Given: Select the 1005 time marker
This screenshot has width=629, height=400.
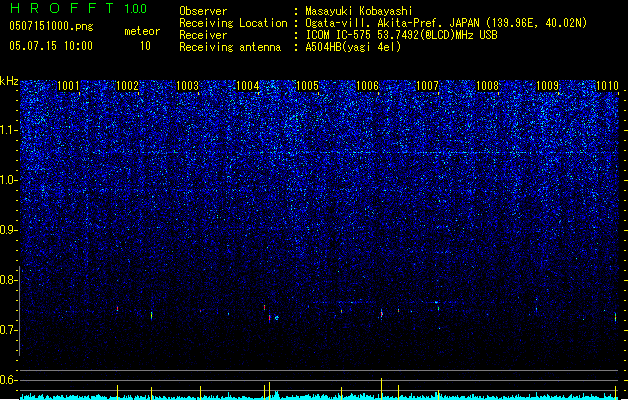Looking at the screenshot, I should (x=307, y=86).
